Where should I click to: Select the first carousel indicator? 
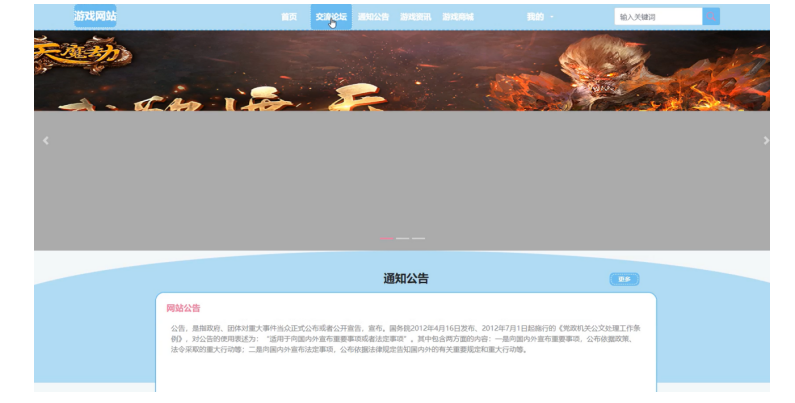point(387,238)
